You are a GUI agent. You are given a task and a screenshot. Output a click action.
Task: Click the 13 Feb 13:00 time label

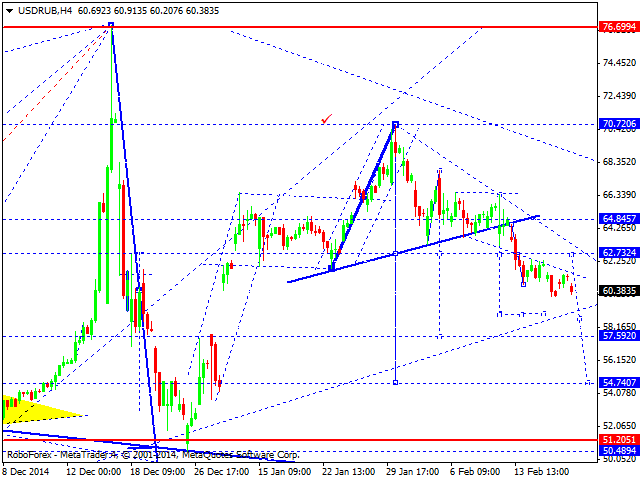coord(541,472)
